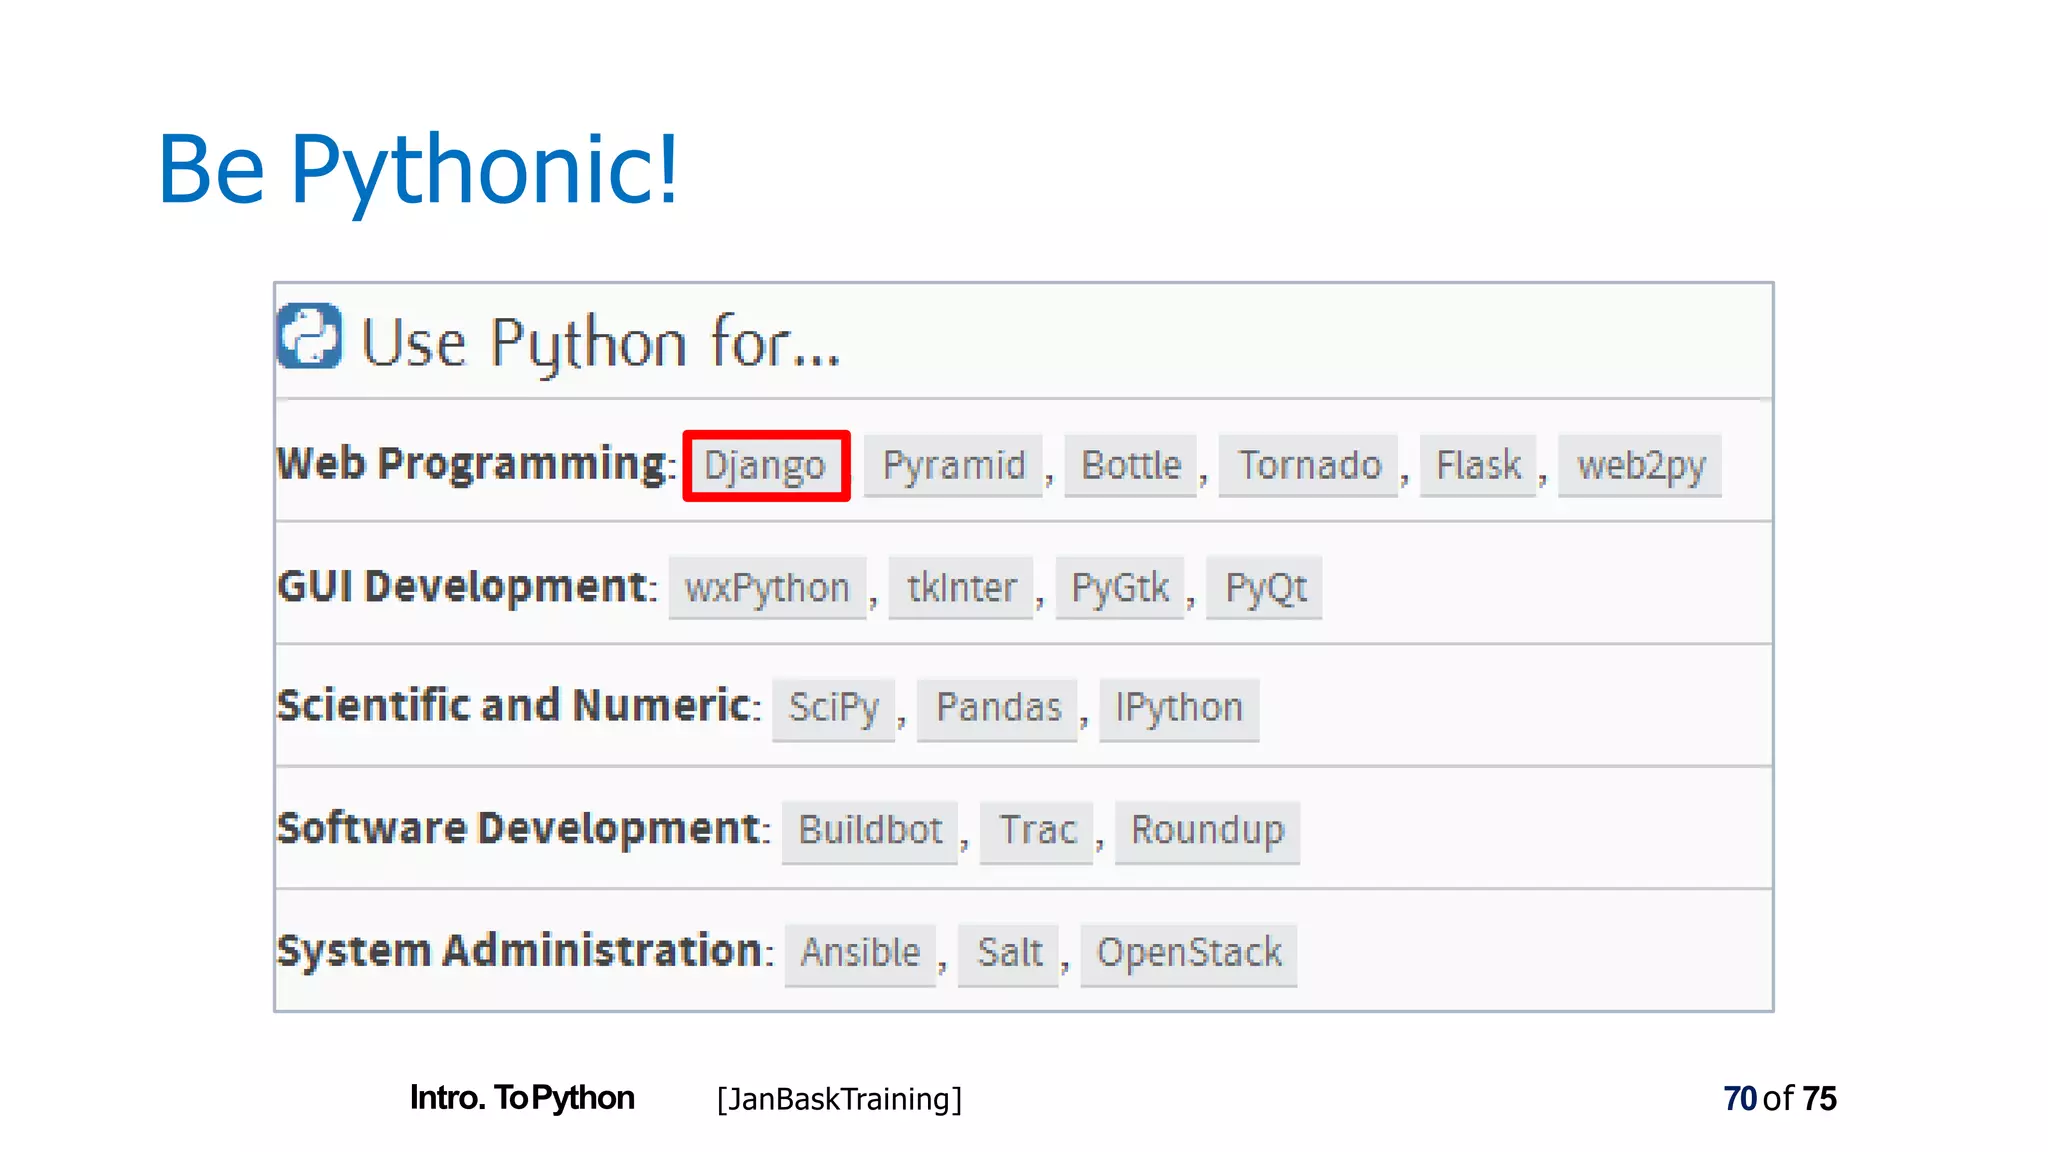The image size is (2048, 1152).
Task: Click the 'Intro. To Python' footer text
Action: click(x=522, y=1098)
